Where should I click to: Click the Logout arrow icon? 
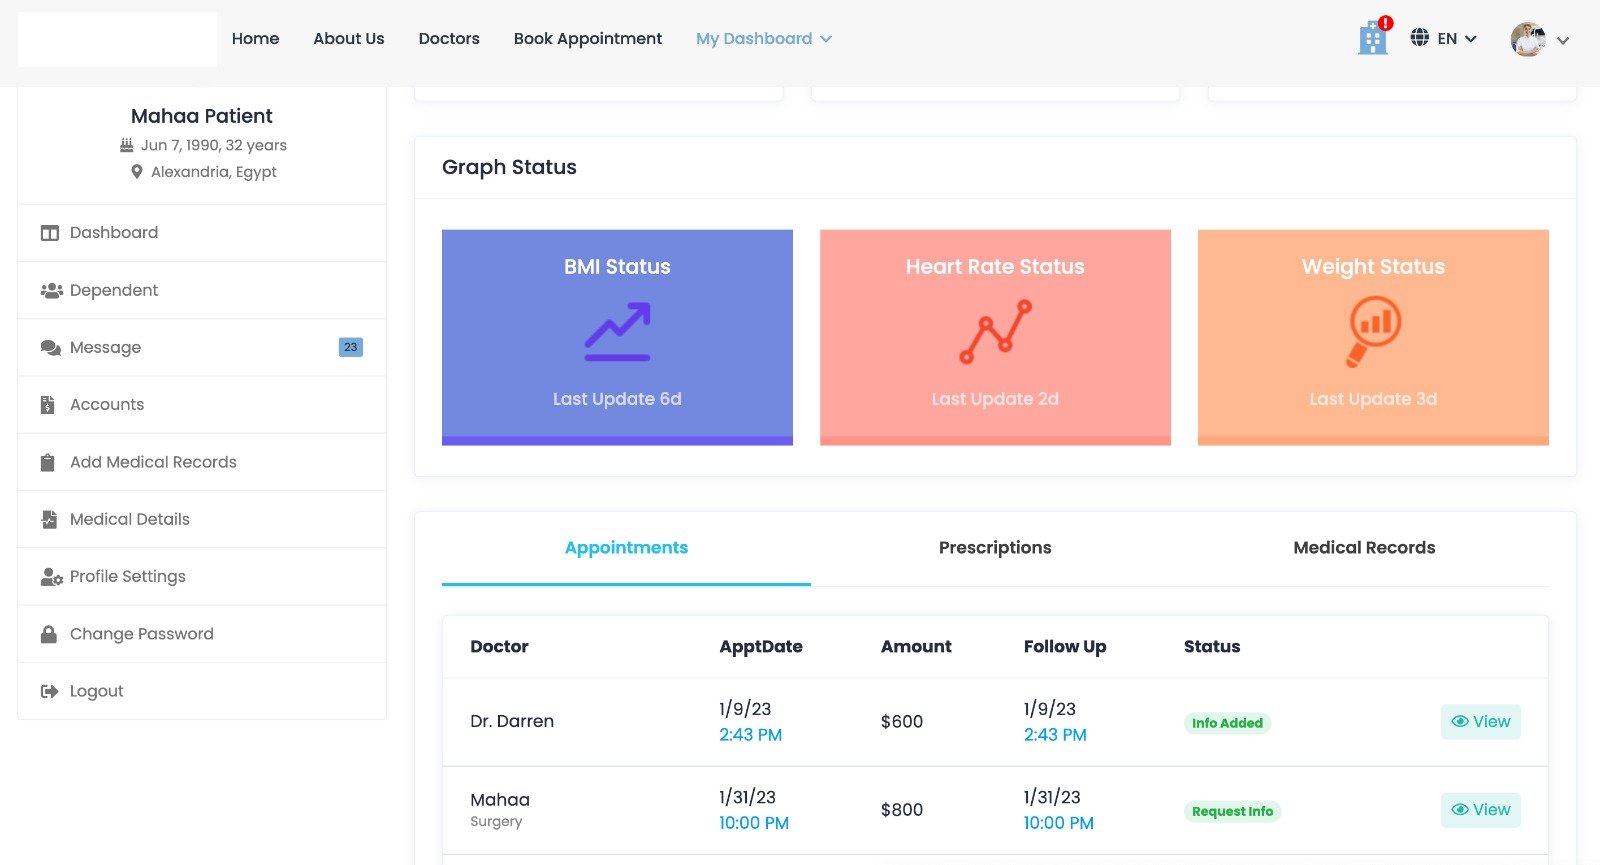pyautogui.click(x=49, y=691)
